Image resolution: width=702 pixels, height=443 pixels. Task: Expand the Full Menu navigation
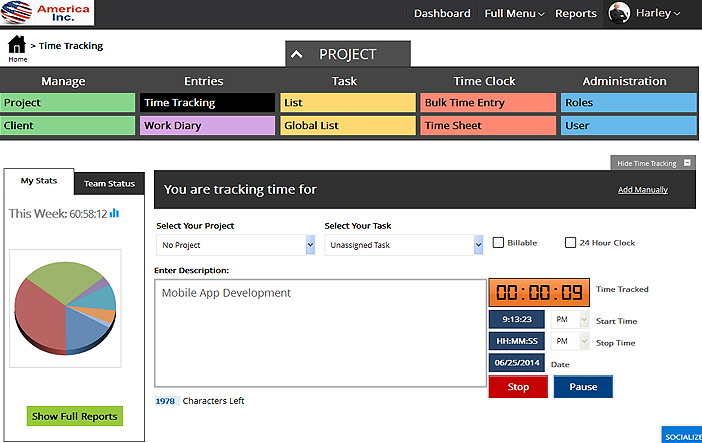pyautogui.click(x=514, y=14)
